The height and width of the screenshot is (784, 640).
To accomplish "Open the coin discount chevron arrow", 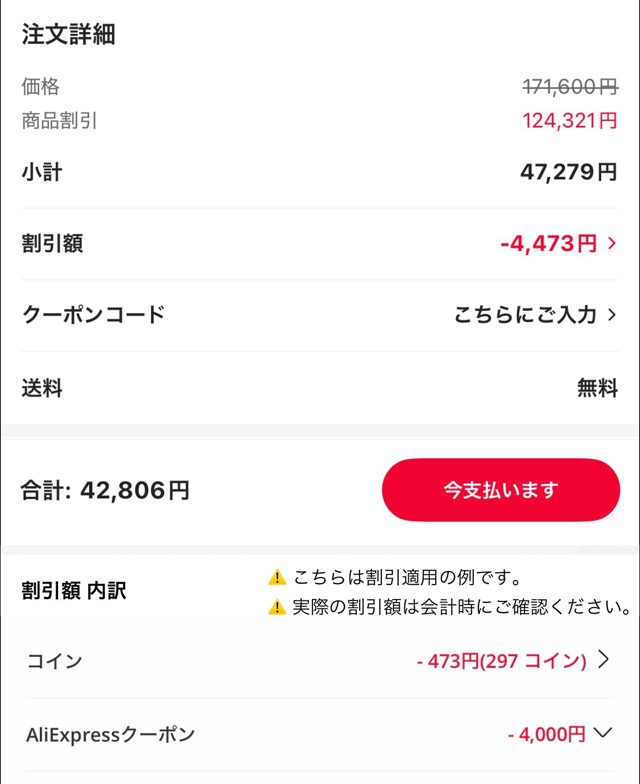I will (x=603, y=660).
